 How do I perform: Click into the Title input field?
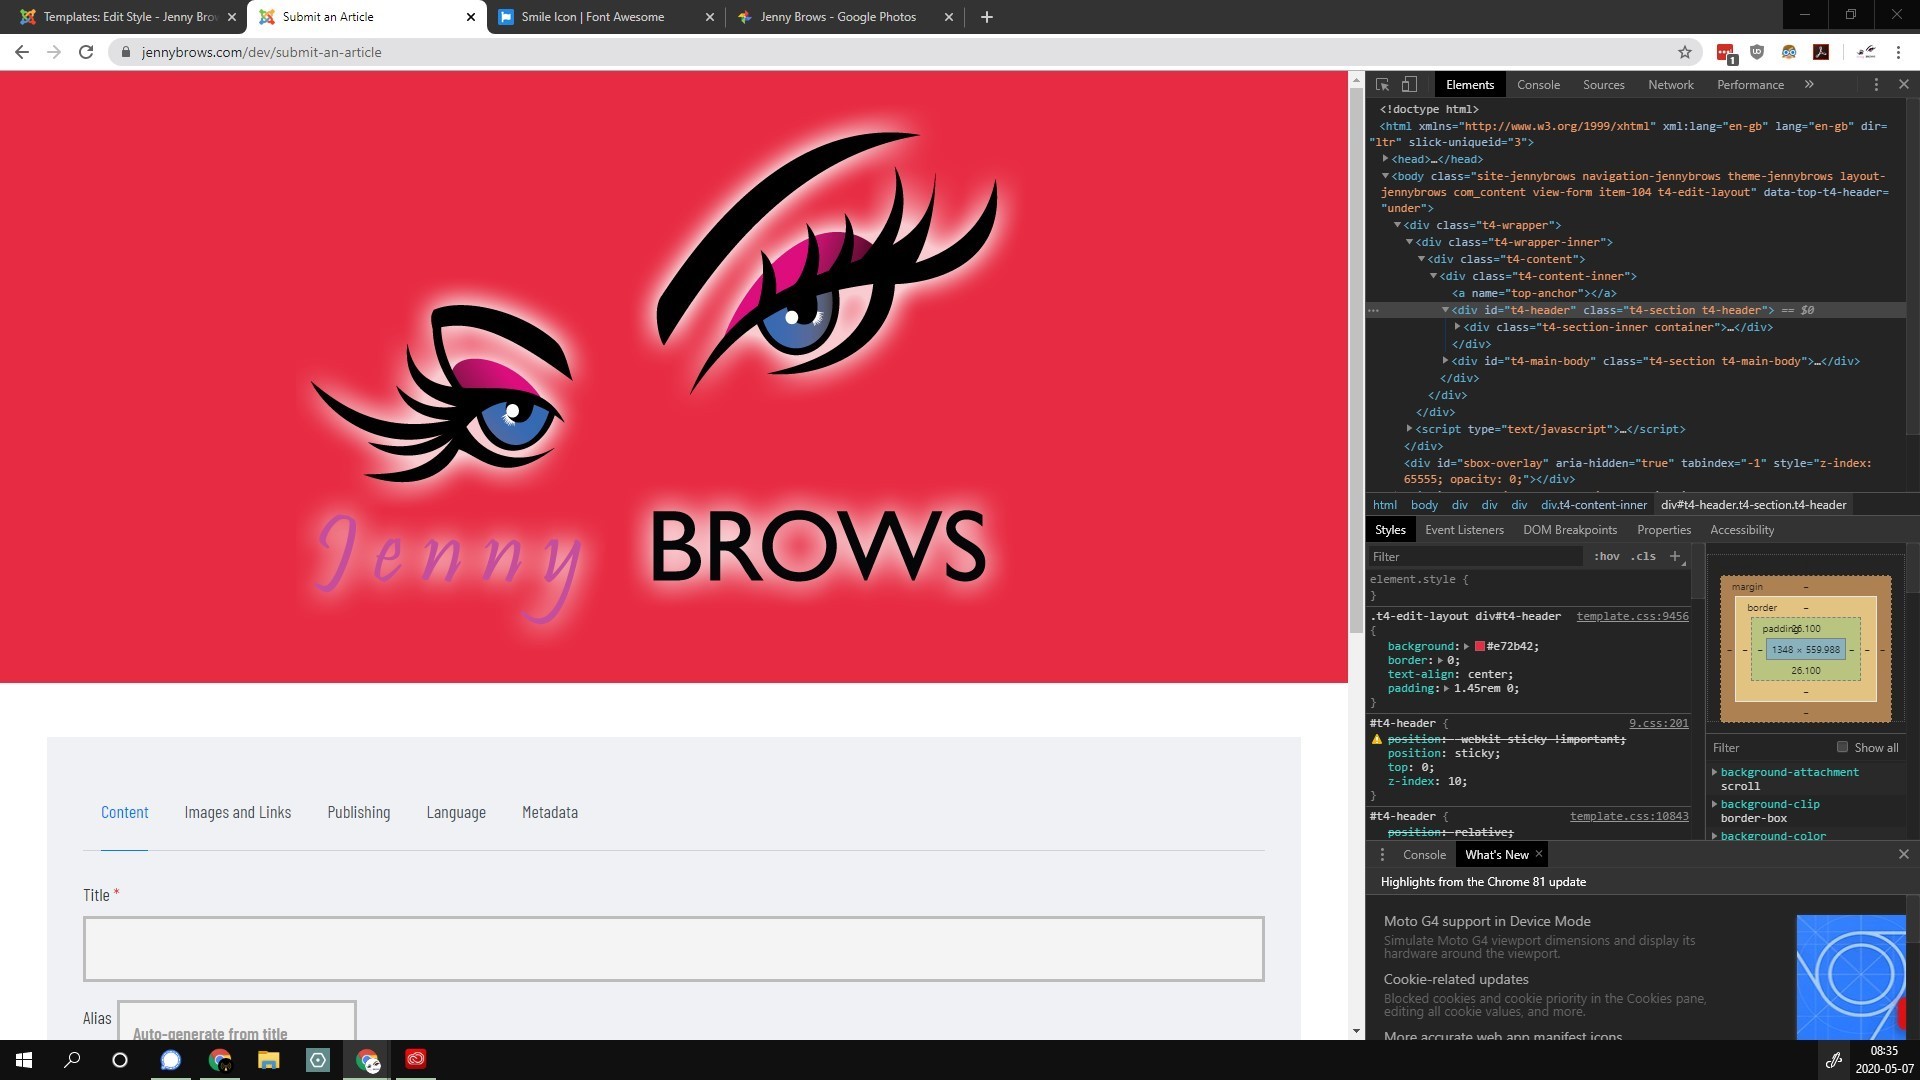click(x=673, y=948)
